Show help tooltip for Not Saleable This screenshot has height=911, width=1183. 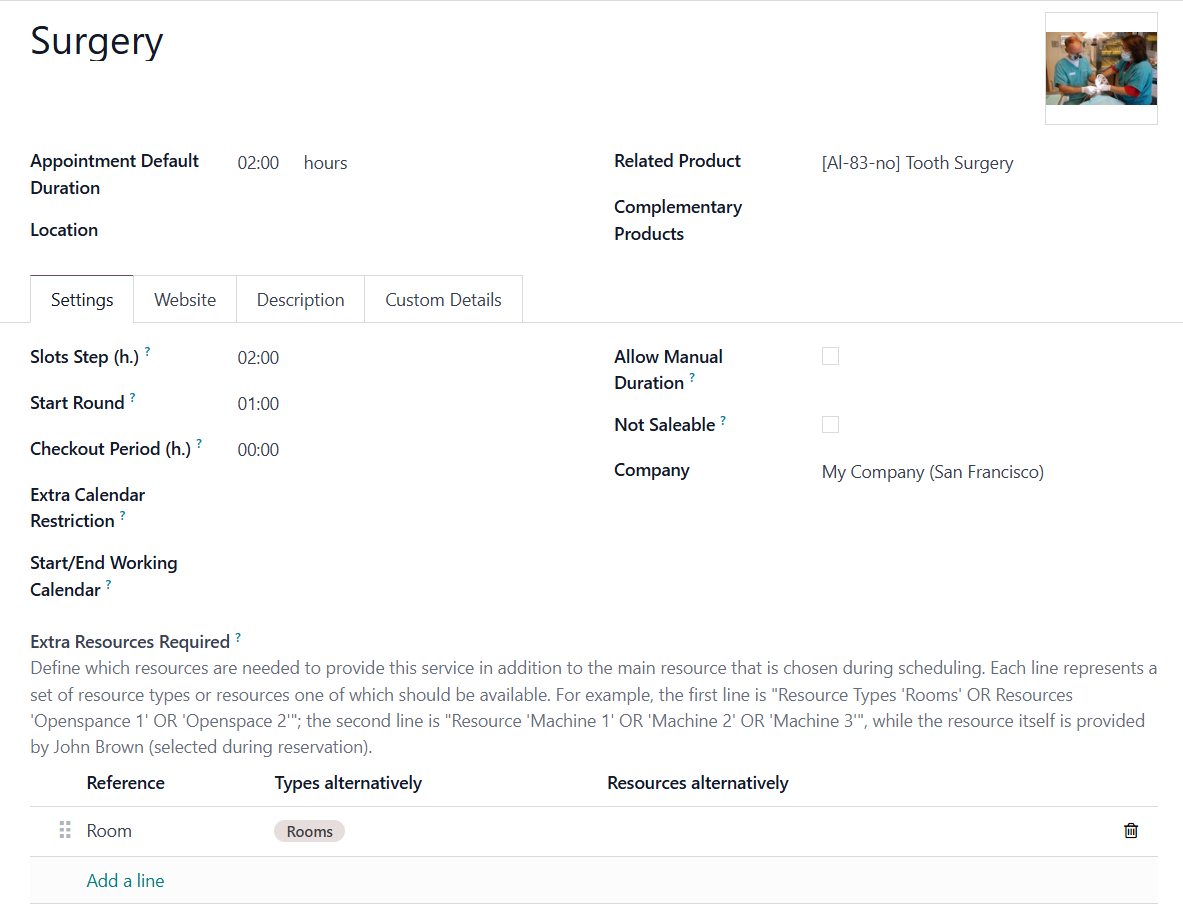point(723,420)
